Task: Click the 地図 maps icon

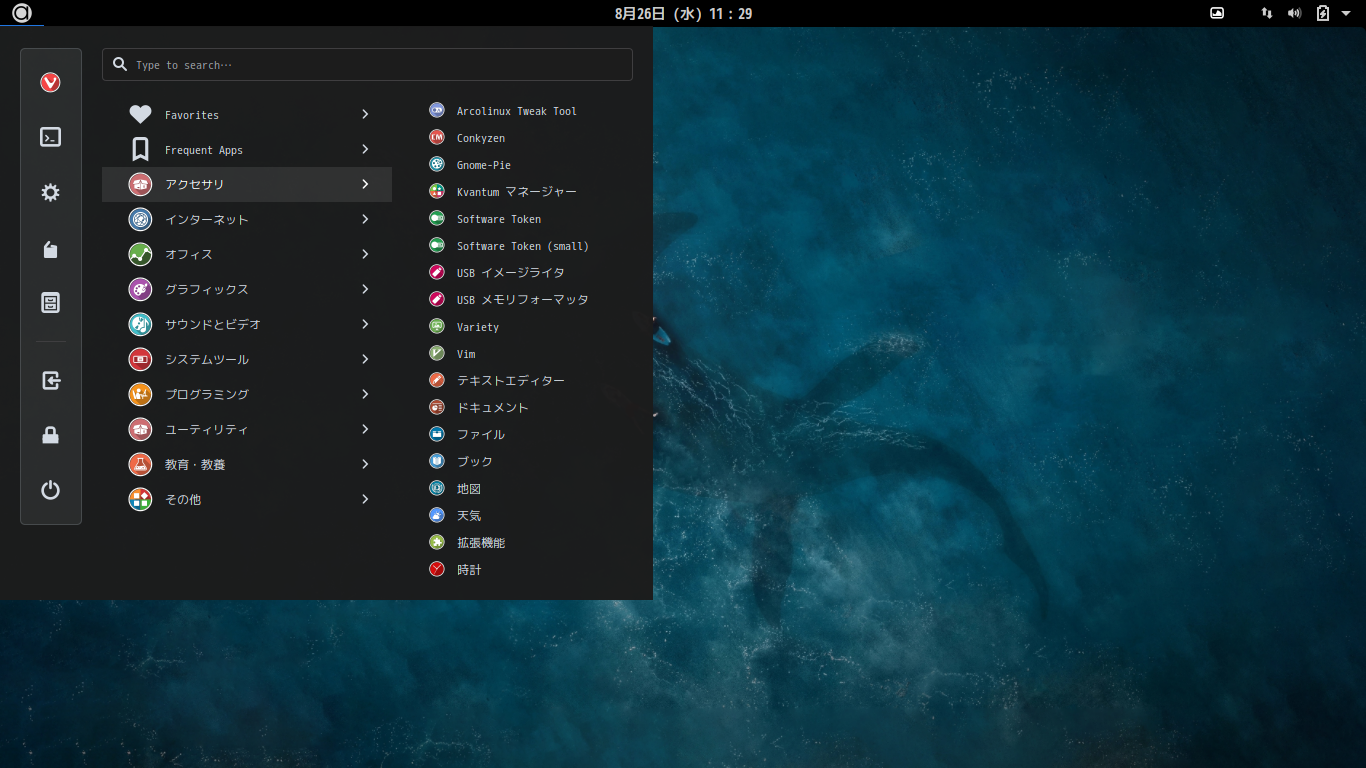Action: point(437,489)
